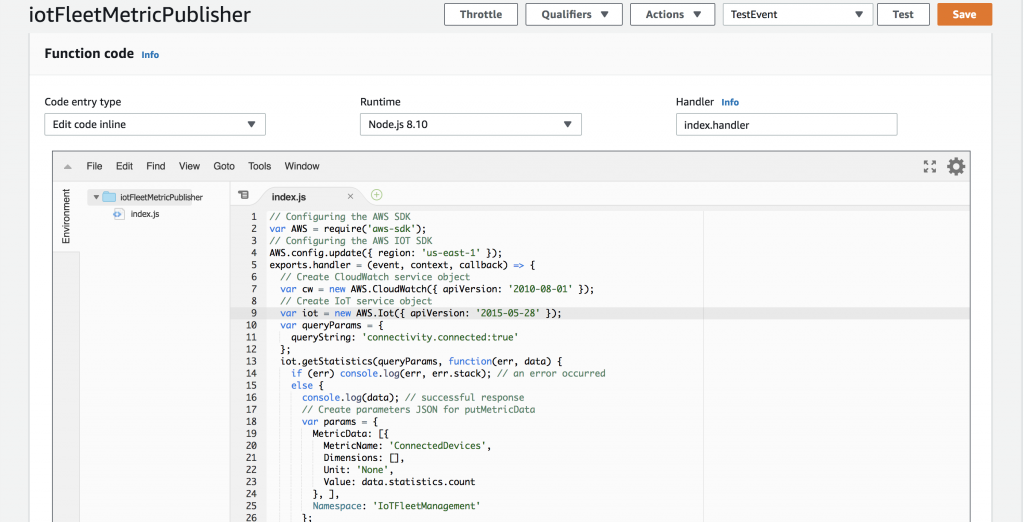Open the Runtime Node.js 8.10 dropdown
The width and height of the screenshot is (1024, 522).
click(470, 124)
